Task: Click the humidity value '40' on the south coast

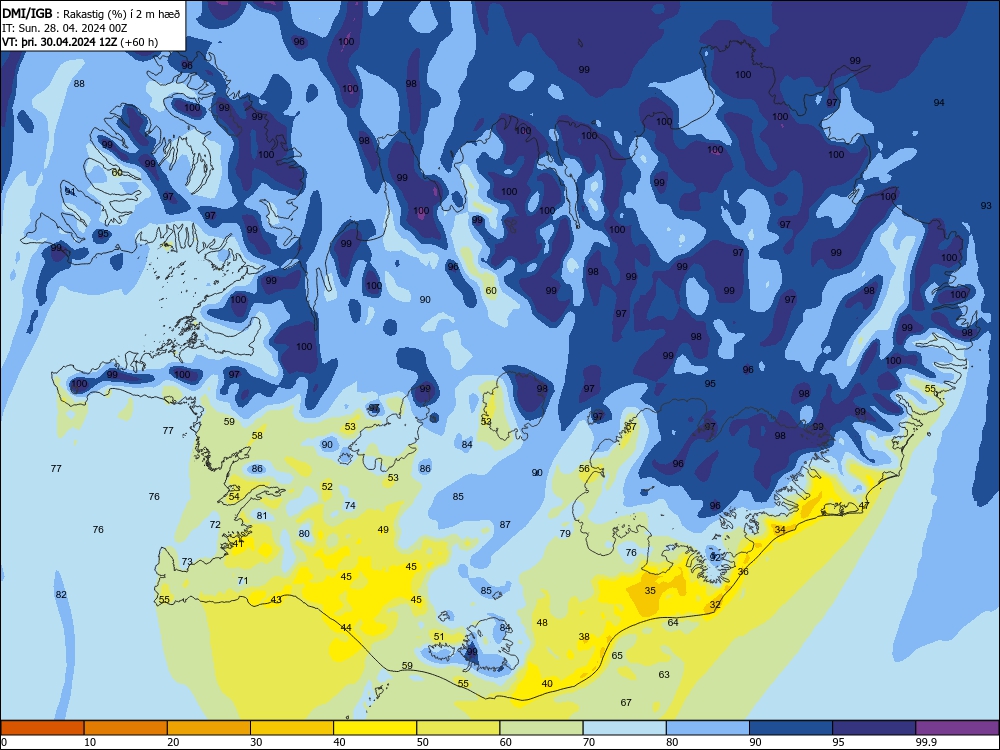Action: click(x=547, y=684)
